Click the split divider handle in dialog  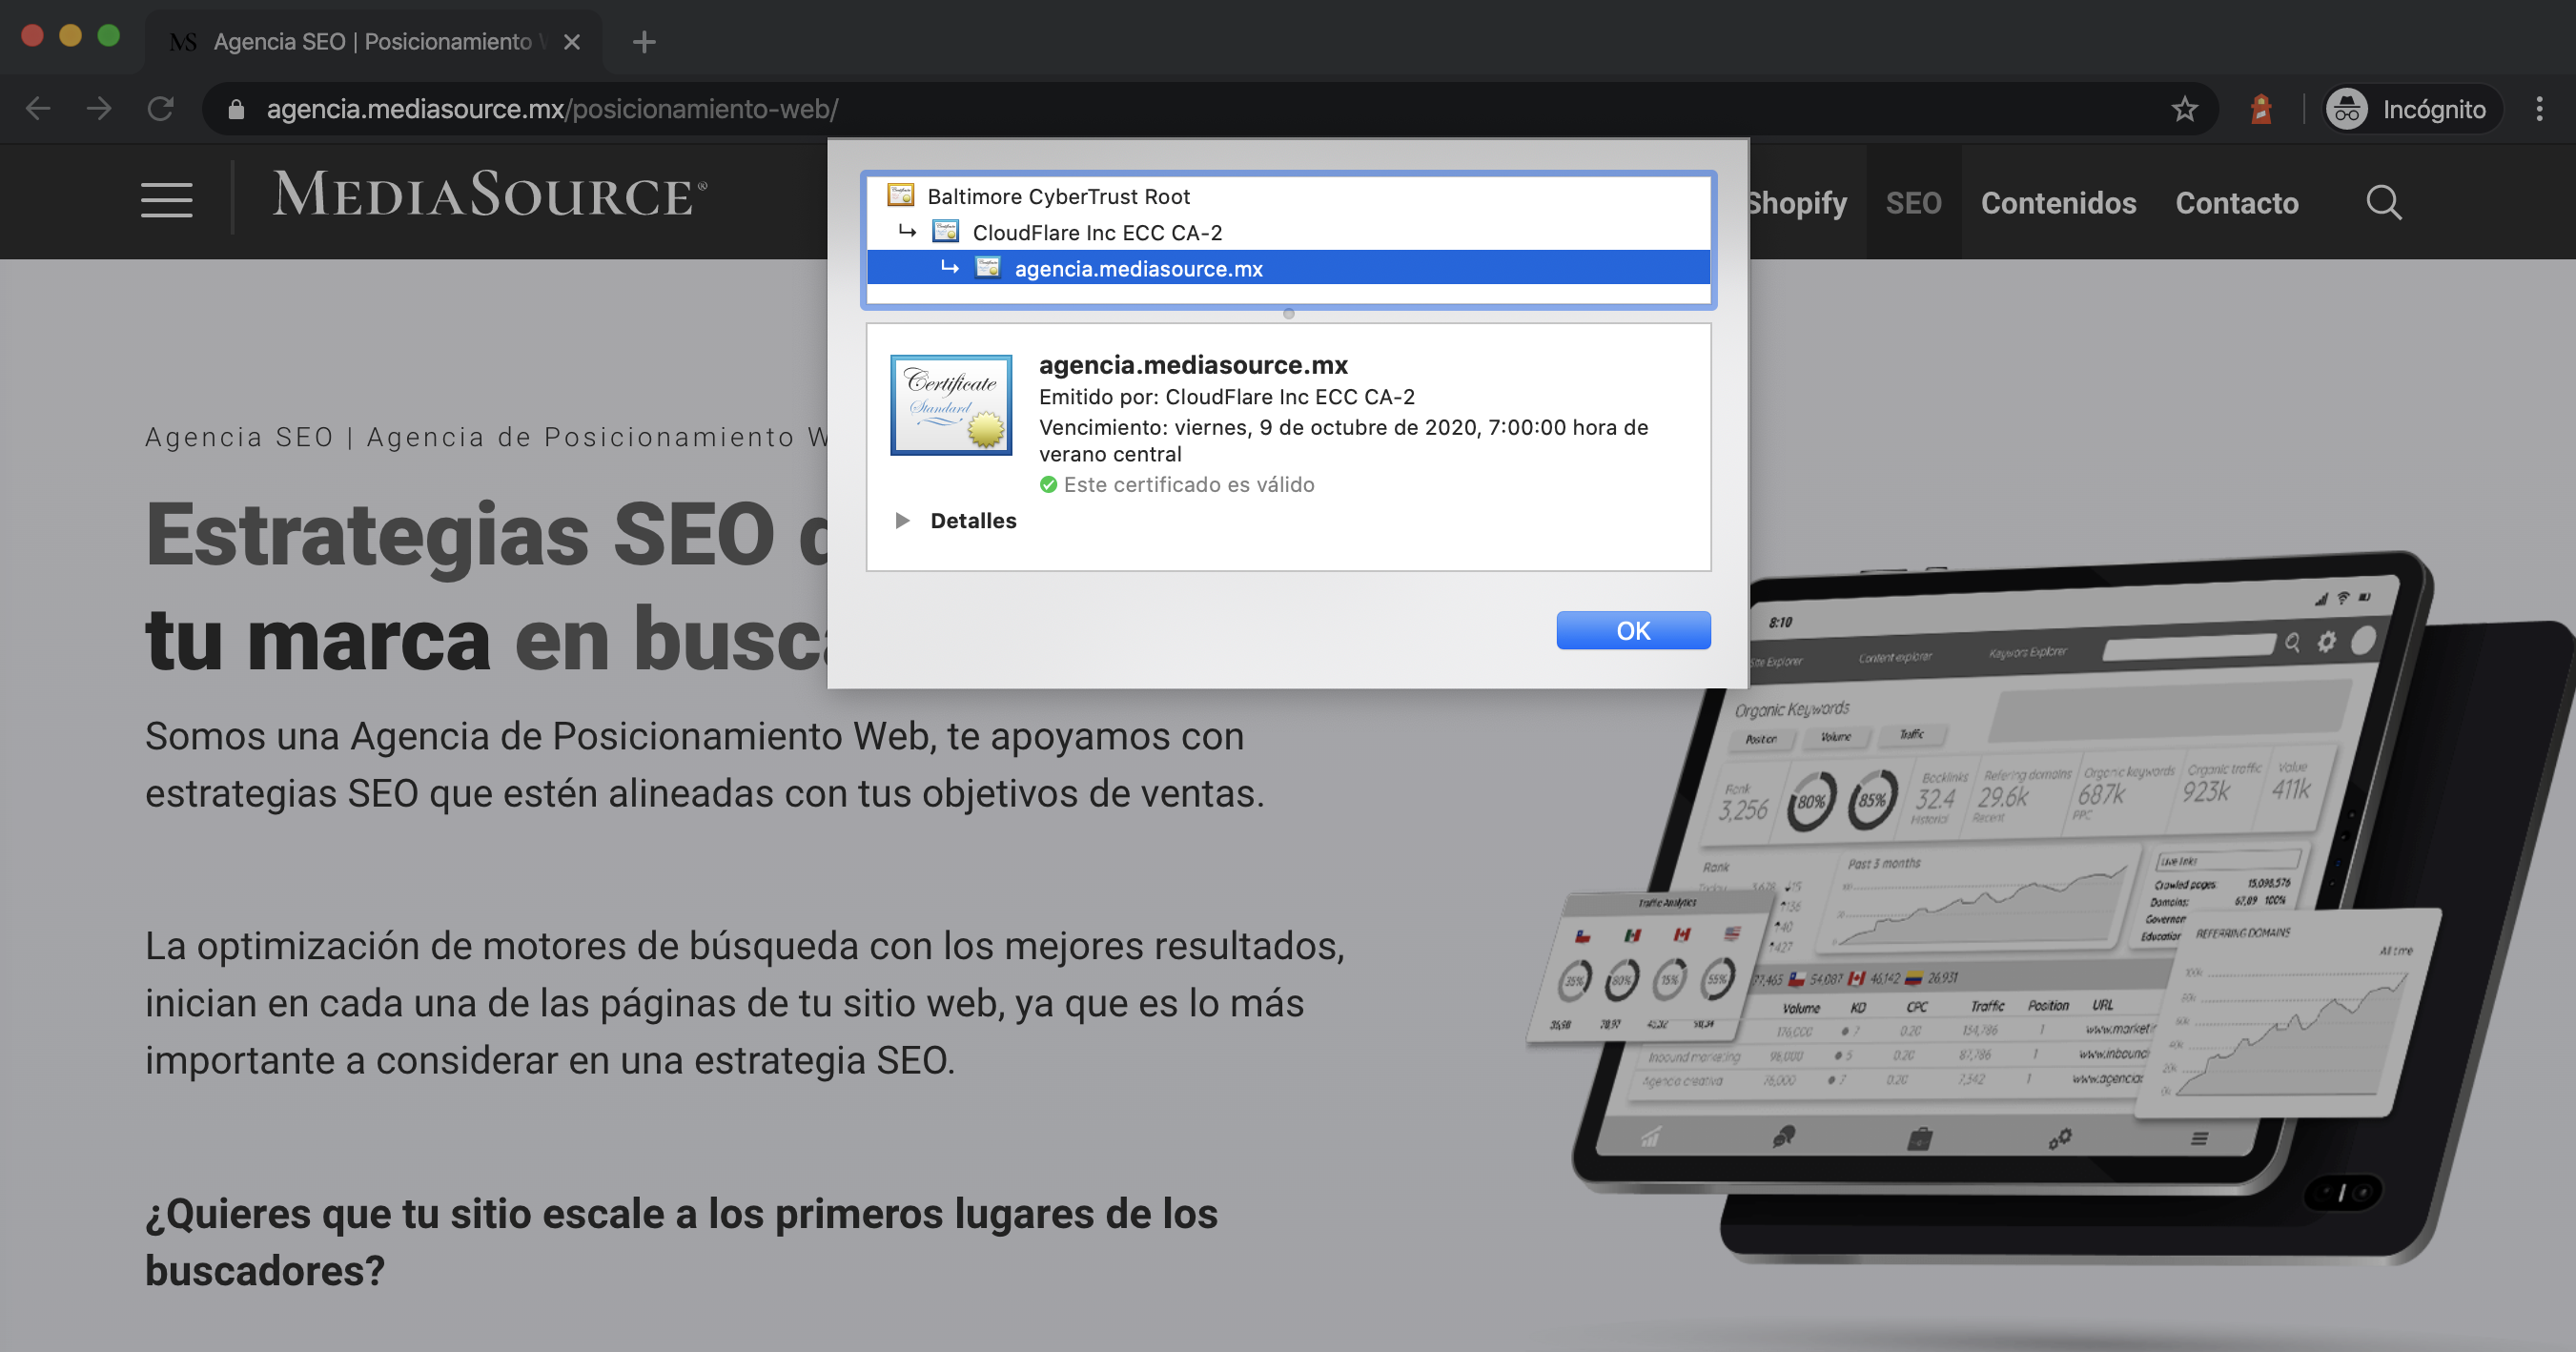click(1288, 314)
